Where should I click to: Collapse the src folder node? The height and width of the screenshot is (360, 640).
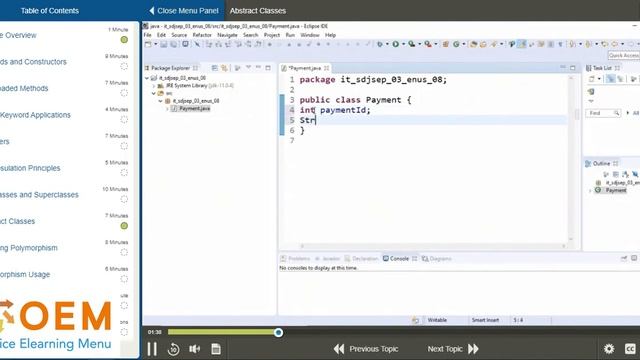coord(154,93)
